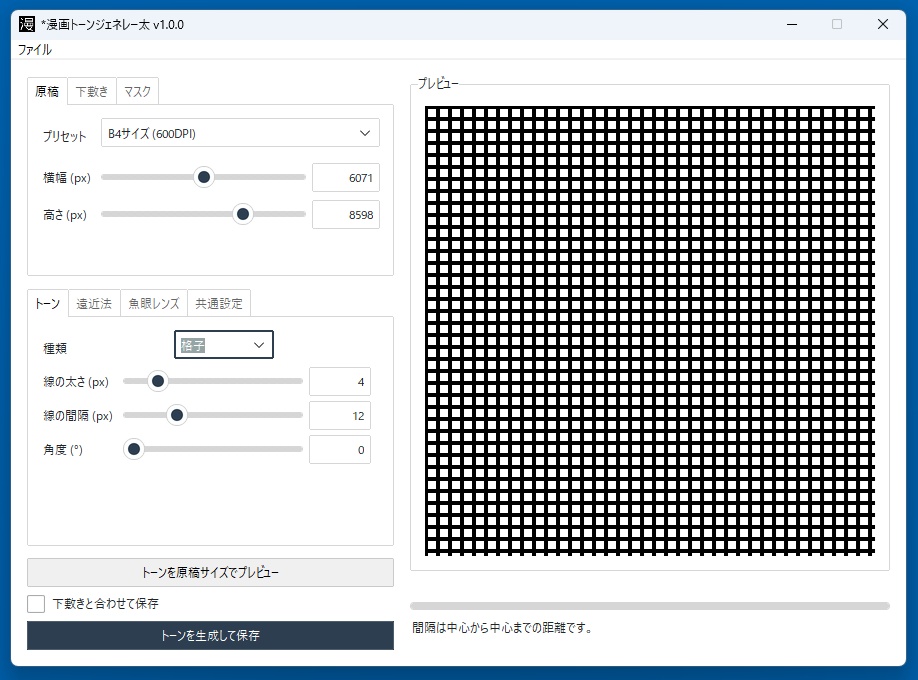Click the 線の太さ slider handle
The height and width of the screenshot is (680, 918).
click(x=158, y=381)
